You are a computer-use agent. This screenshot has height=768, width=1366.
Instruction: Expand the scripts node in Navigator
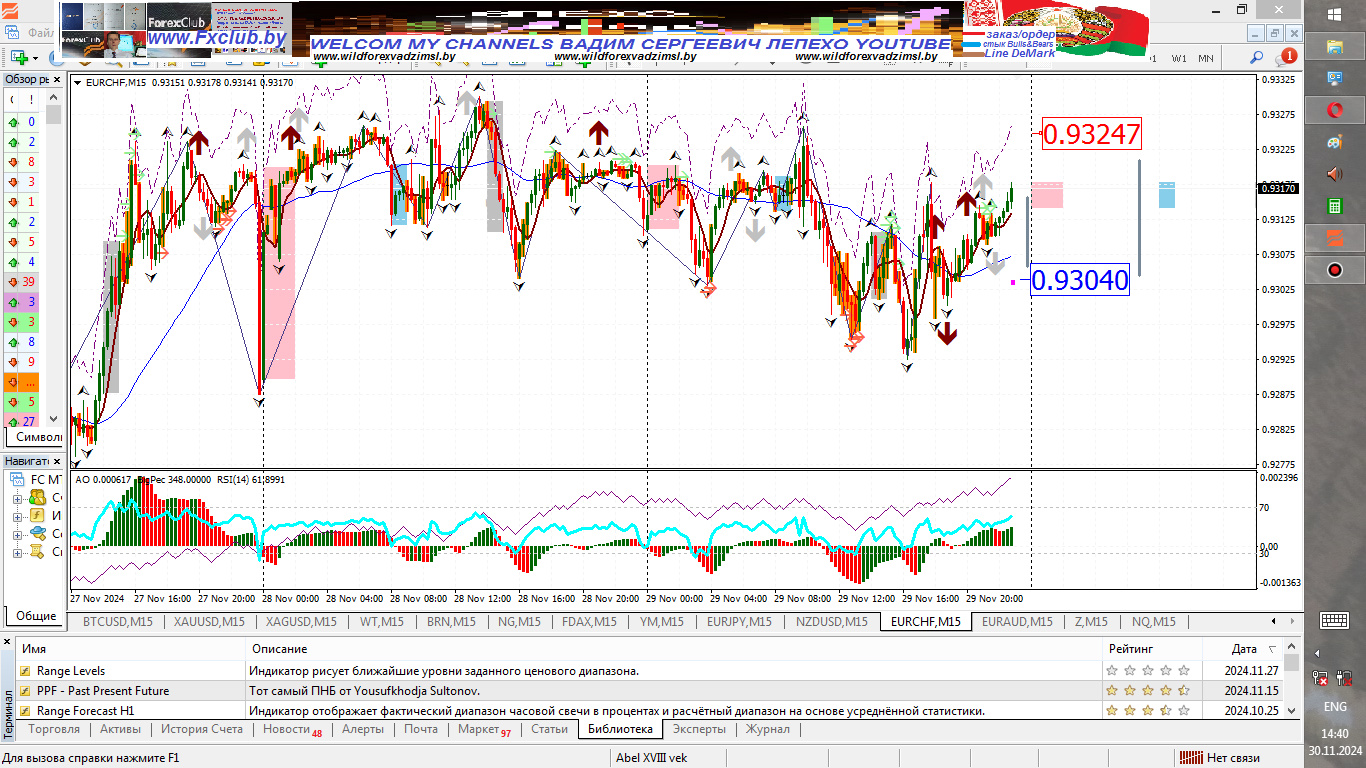tap(17, 552)
